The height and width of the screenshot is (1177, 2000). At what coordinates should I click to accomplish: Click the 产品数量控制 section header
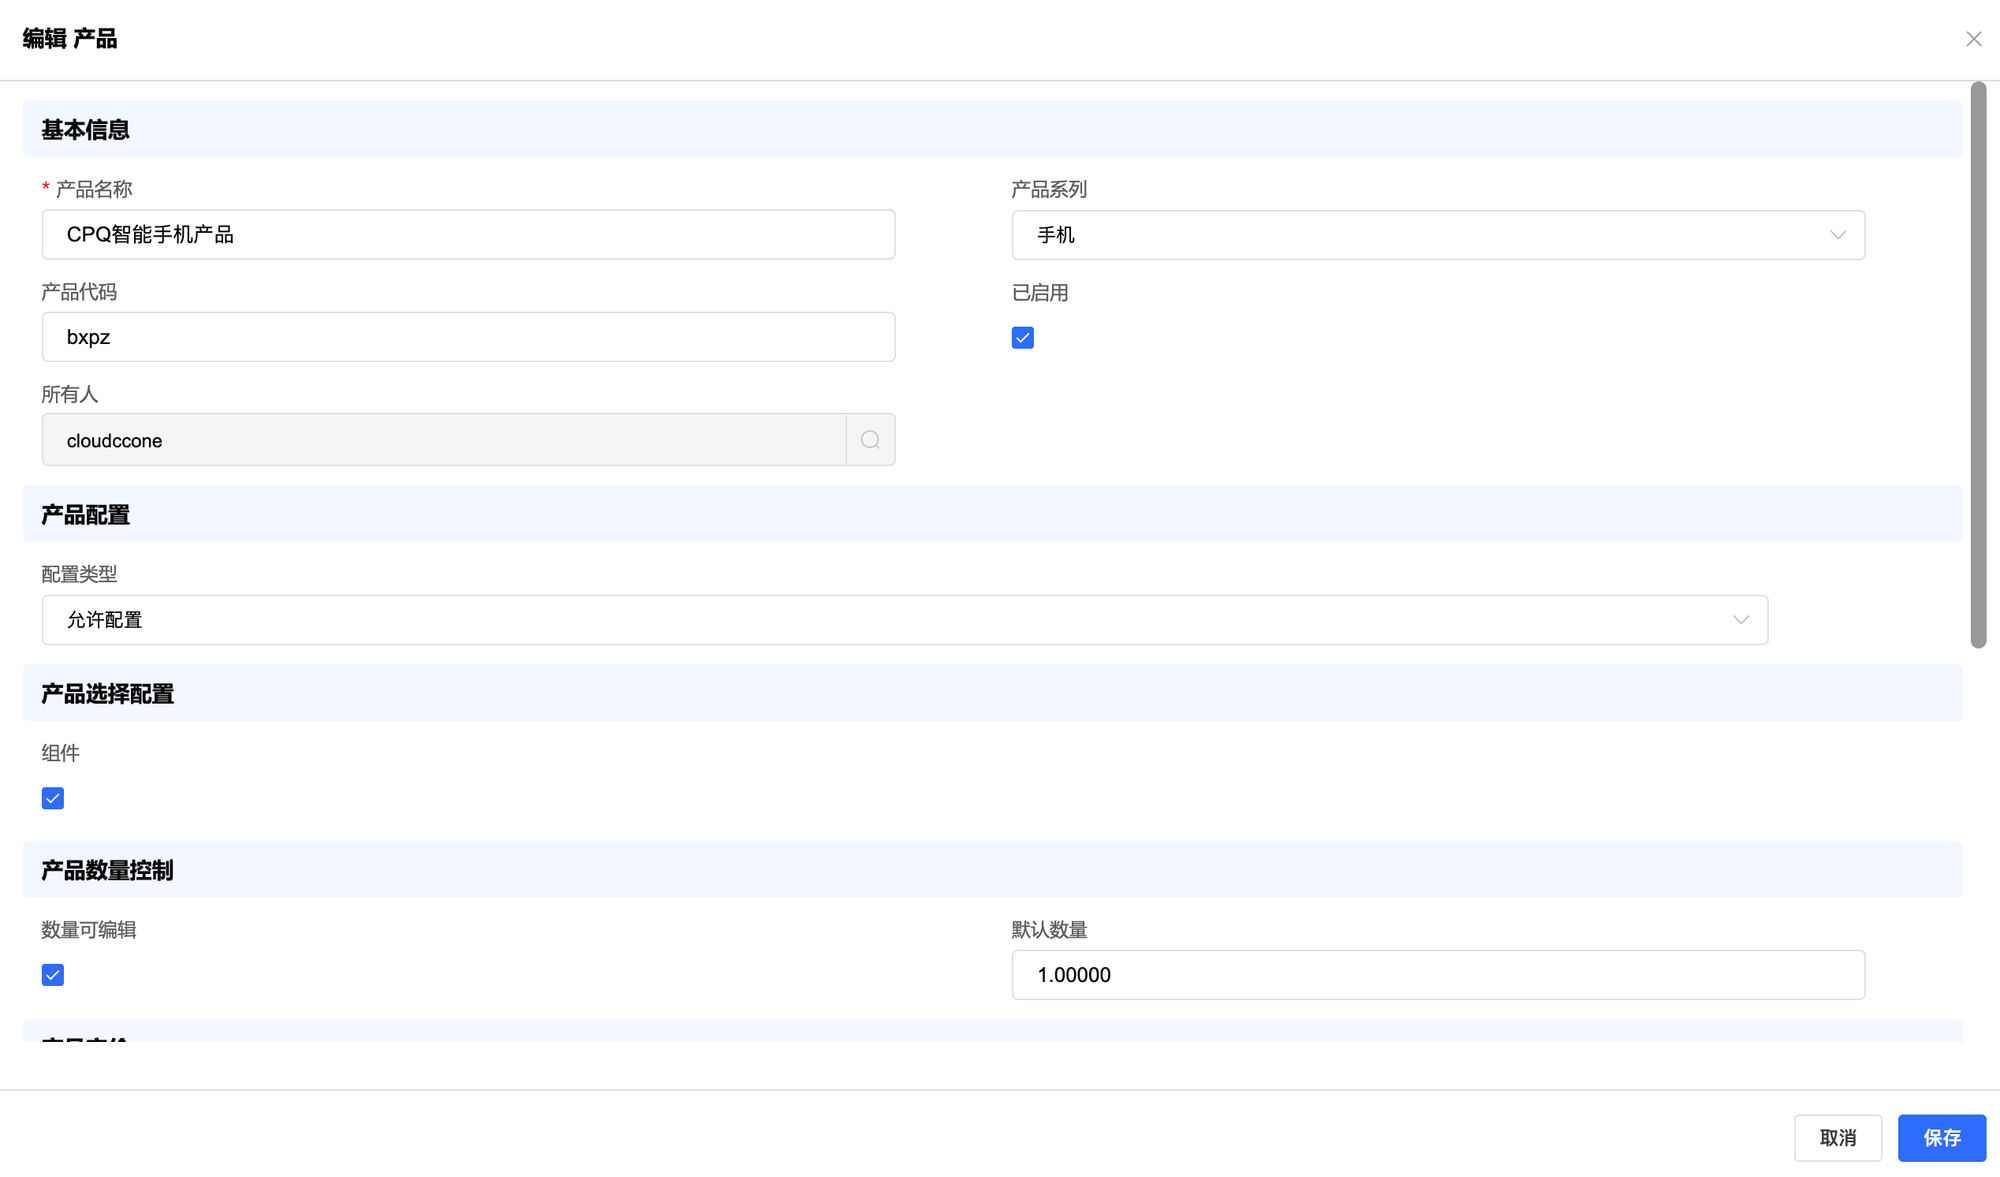click(107, 870)
